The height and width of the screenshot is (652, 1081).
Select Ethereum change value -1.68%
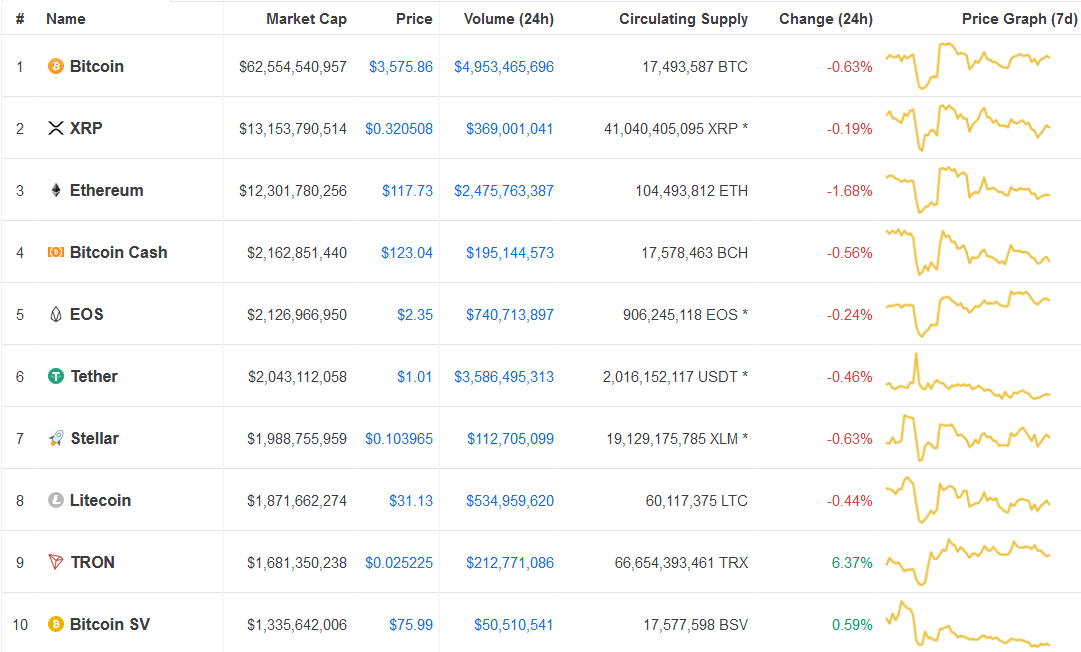coord(850,191)
